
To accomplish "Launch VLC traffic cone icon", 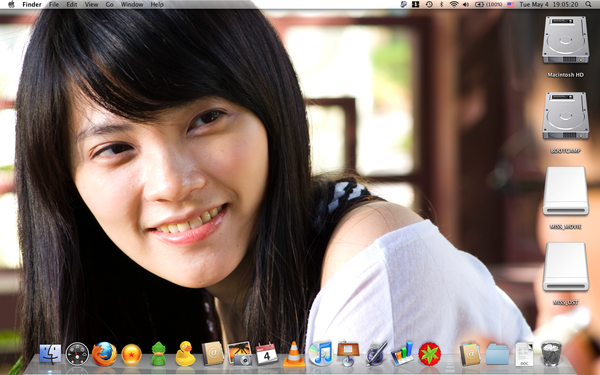I will tap(294, 354).
